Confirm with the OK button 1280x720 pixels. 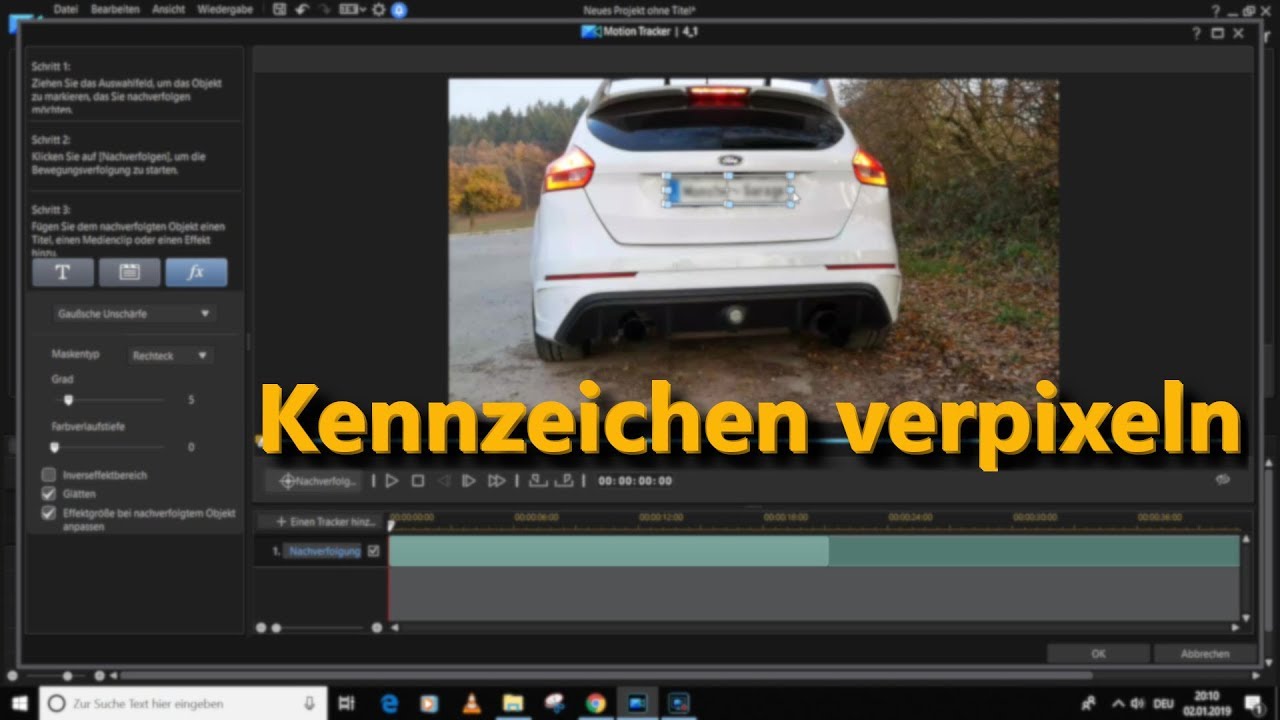(x=1098, y=654)
